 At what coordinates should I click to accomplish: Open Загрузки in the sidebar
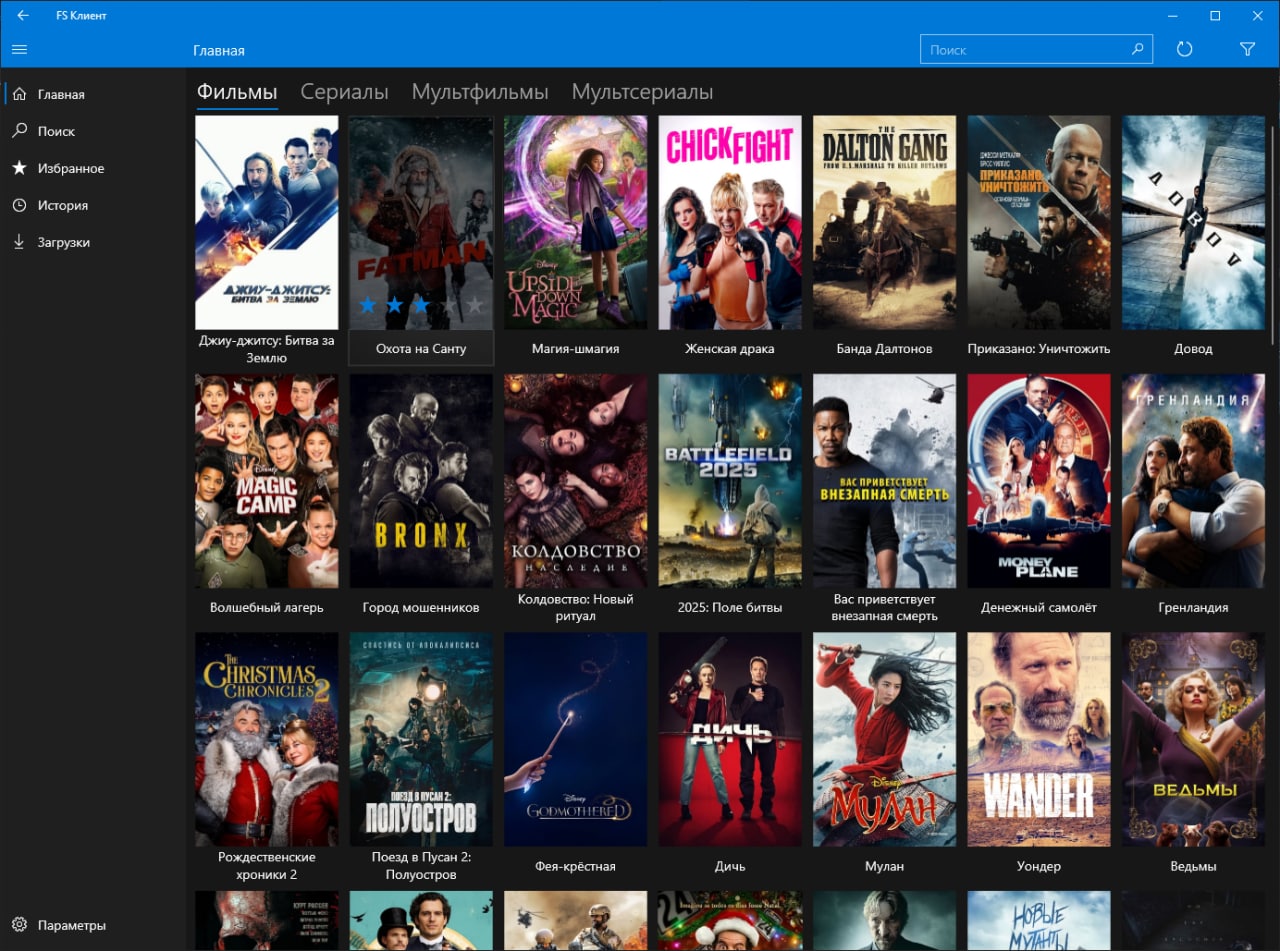(x=93, y=242)
